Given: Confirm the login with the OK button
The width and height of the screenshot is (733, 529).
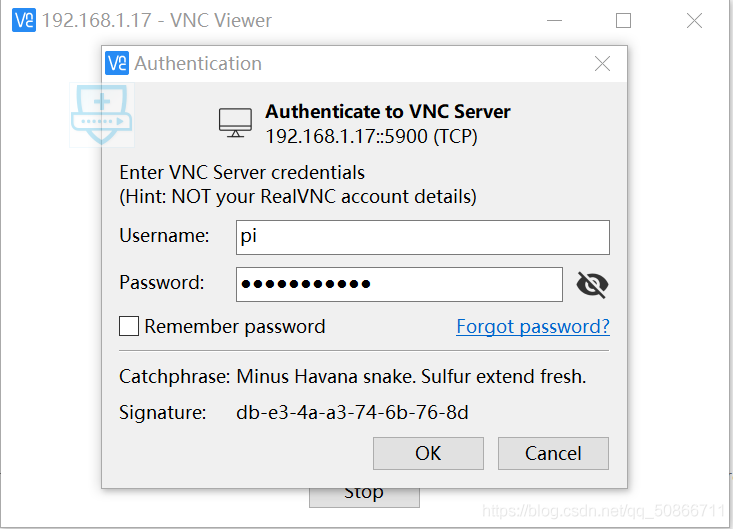Looking at the screenshot, I should (x=428, y=453).
